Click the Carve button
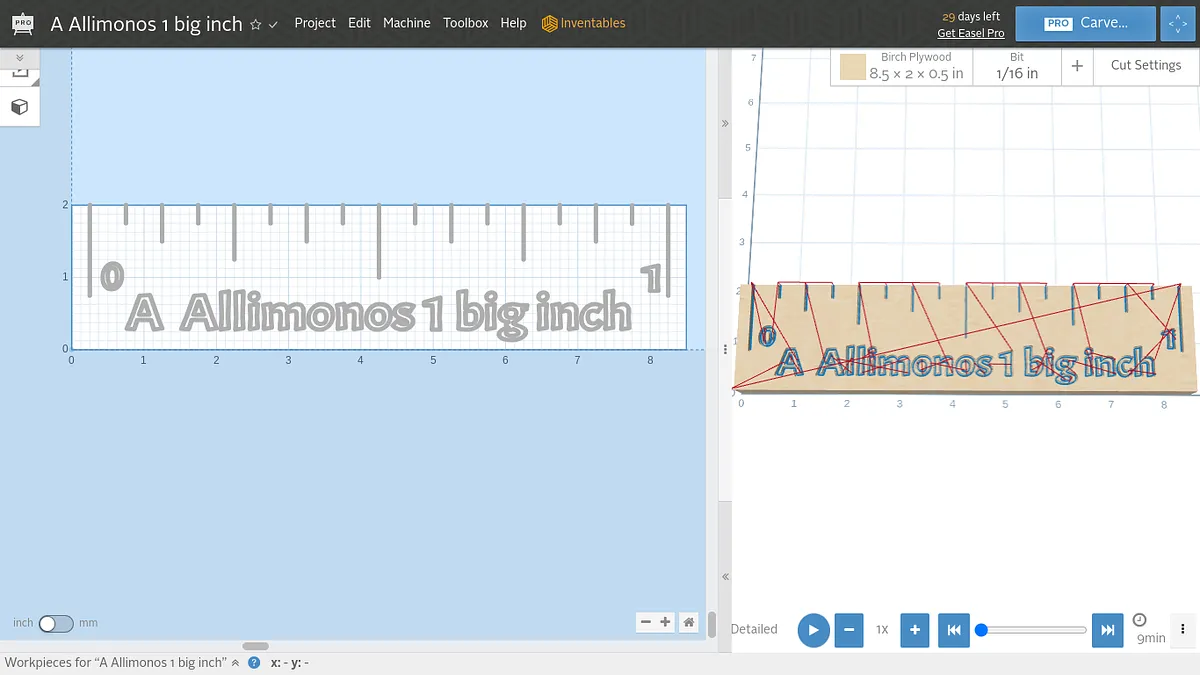This screenshot has width=1200, height=675. (1086, 23)
